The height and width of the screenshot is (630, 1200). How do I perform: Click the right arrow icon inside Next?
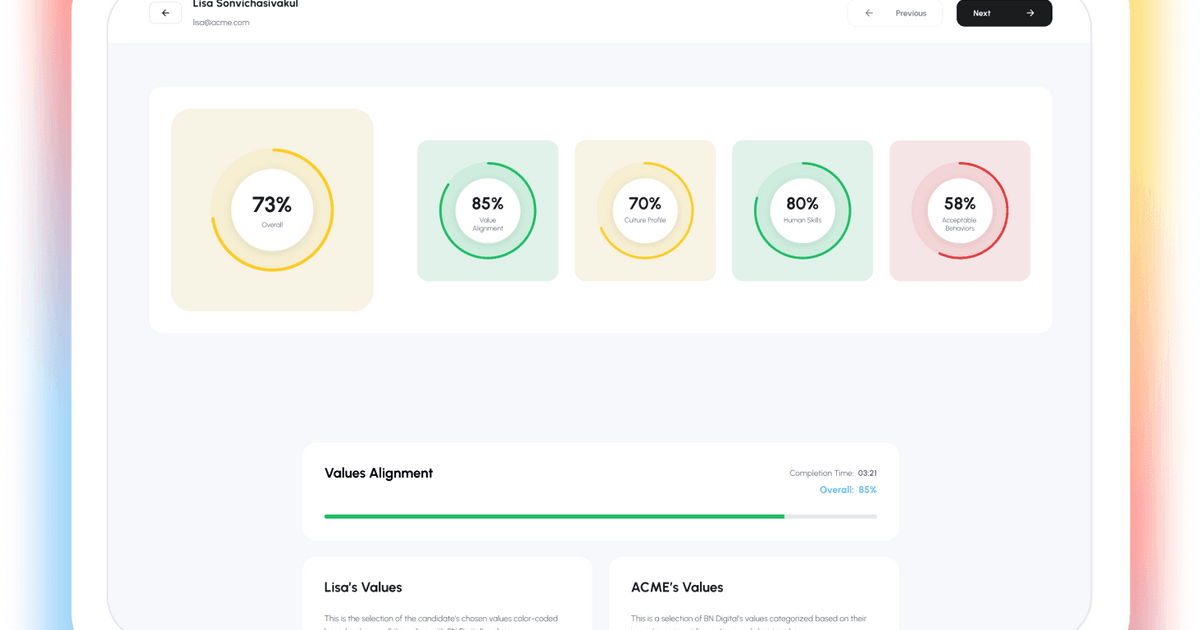point(1030,13)
